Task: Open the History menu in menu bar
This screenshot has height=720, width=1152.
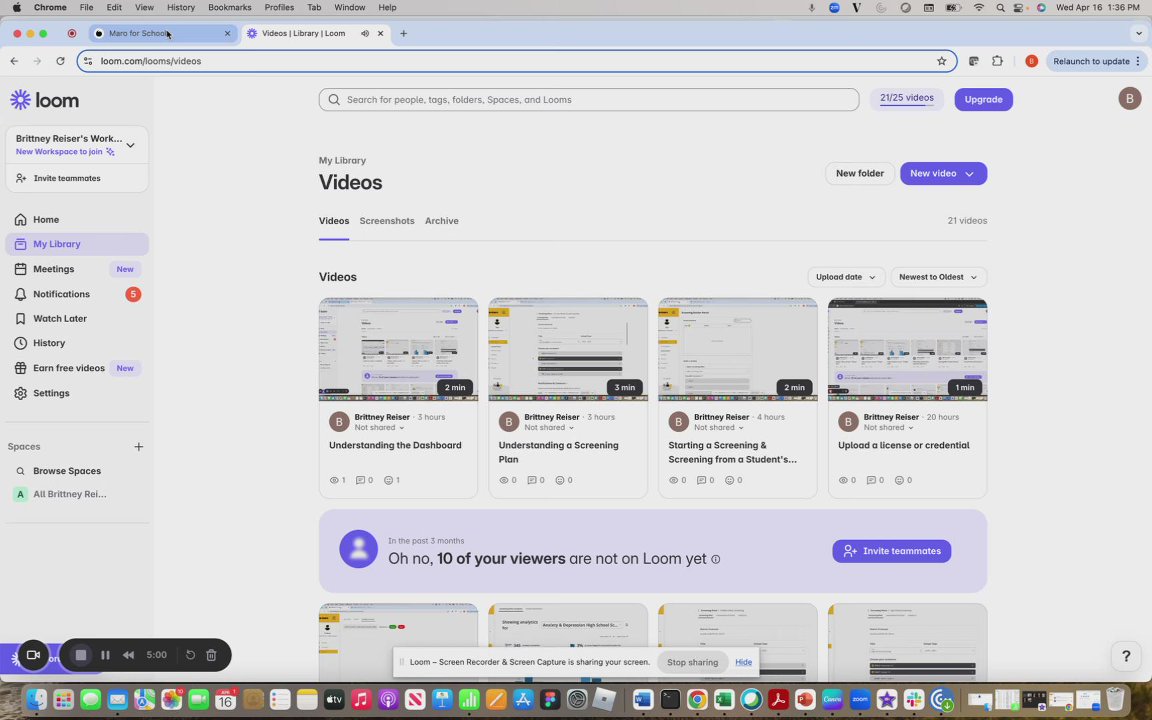Action: pyautogui.click(x=181, y=7)
